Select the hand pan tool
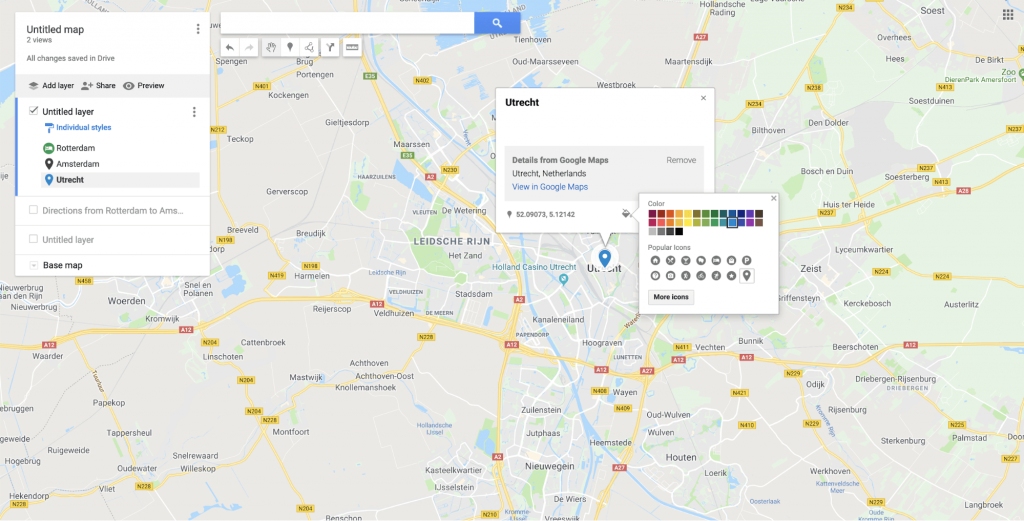The image size is (1024, 521). pyautogui.click(x=271, y=47)
